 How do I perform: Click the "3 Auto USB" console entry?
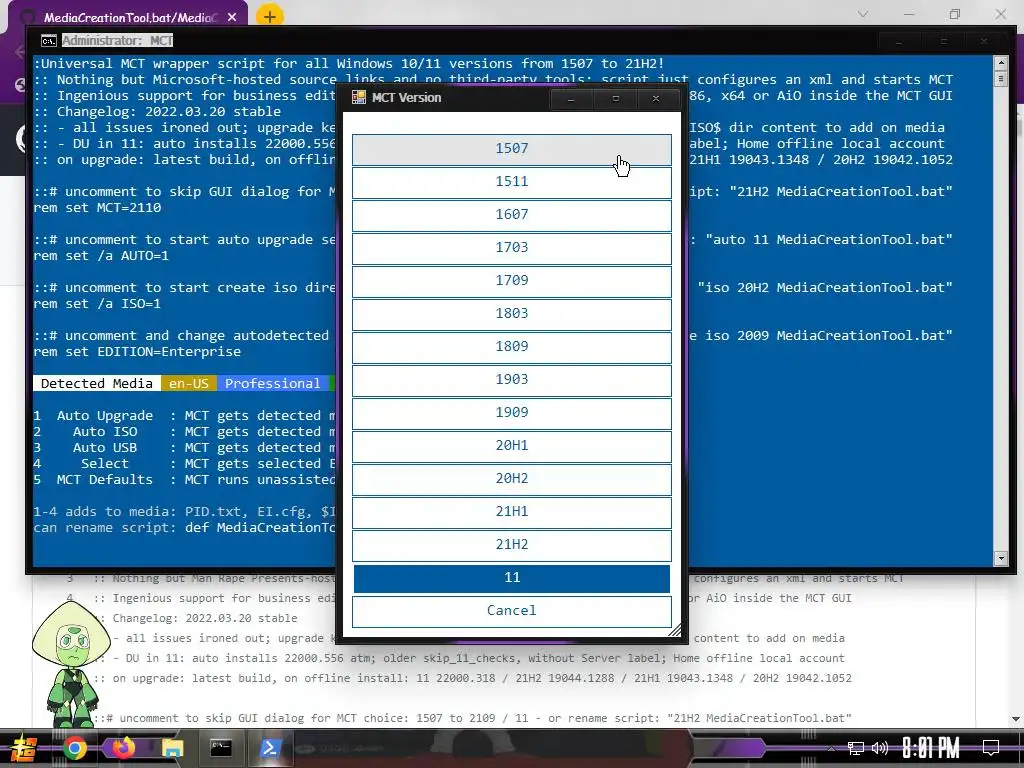pyautogui.click(x=86, y=448)
